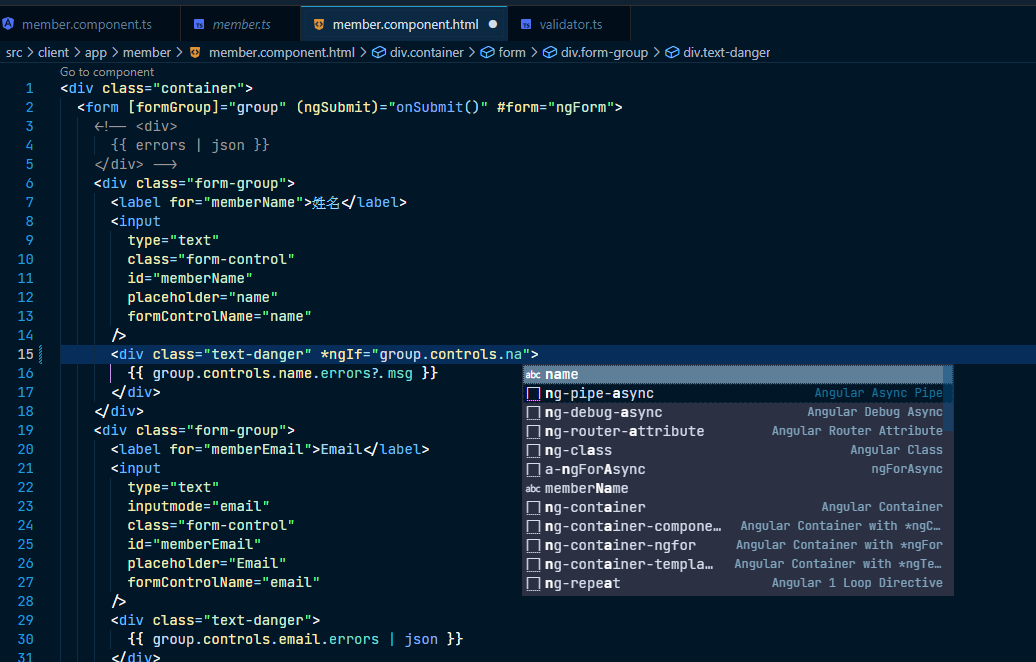Screen dimensions: 1036x662
Task: Click line number 19 in the gutter
Action: [x=25, y=430]
